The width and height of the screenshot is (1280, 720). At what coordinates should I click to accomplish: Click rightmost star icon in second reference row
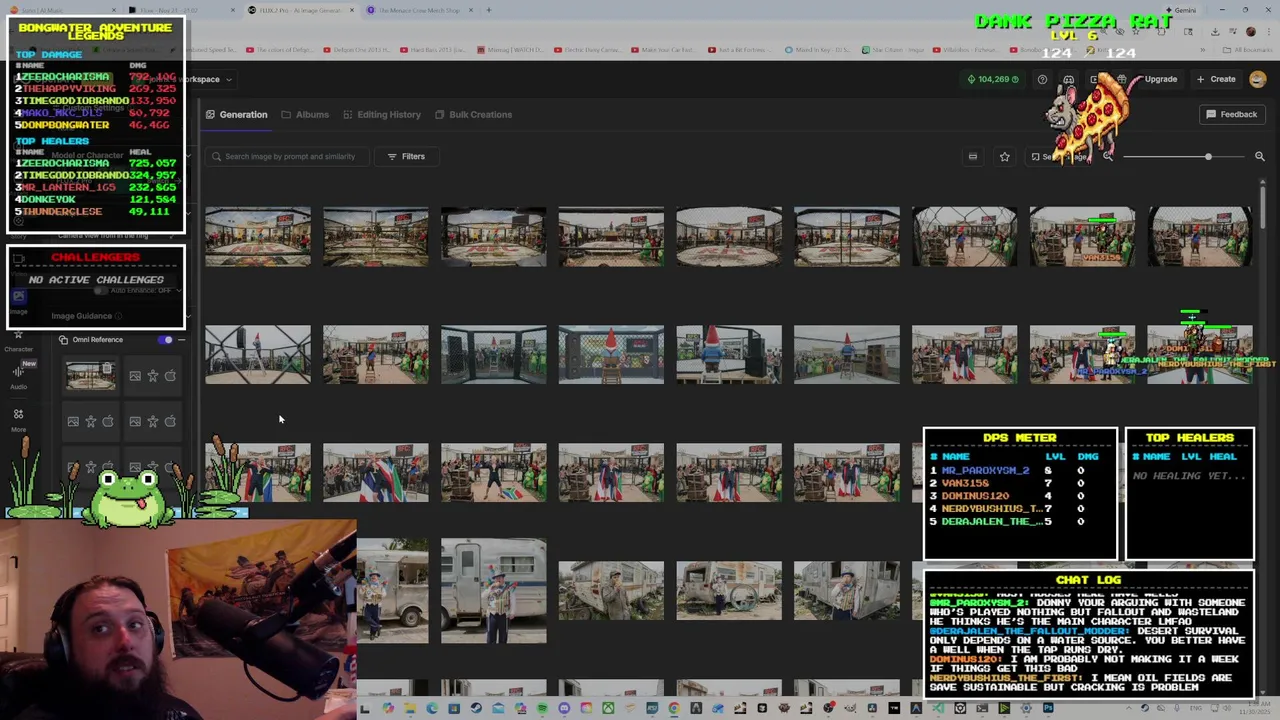153,422
